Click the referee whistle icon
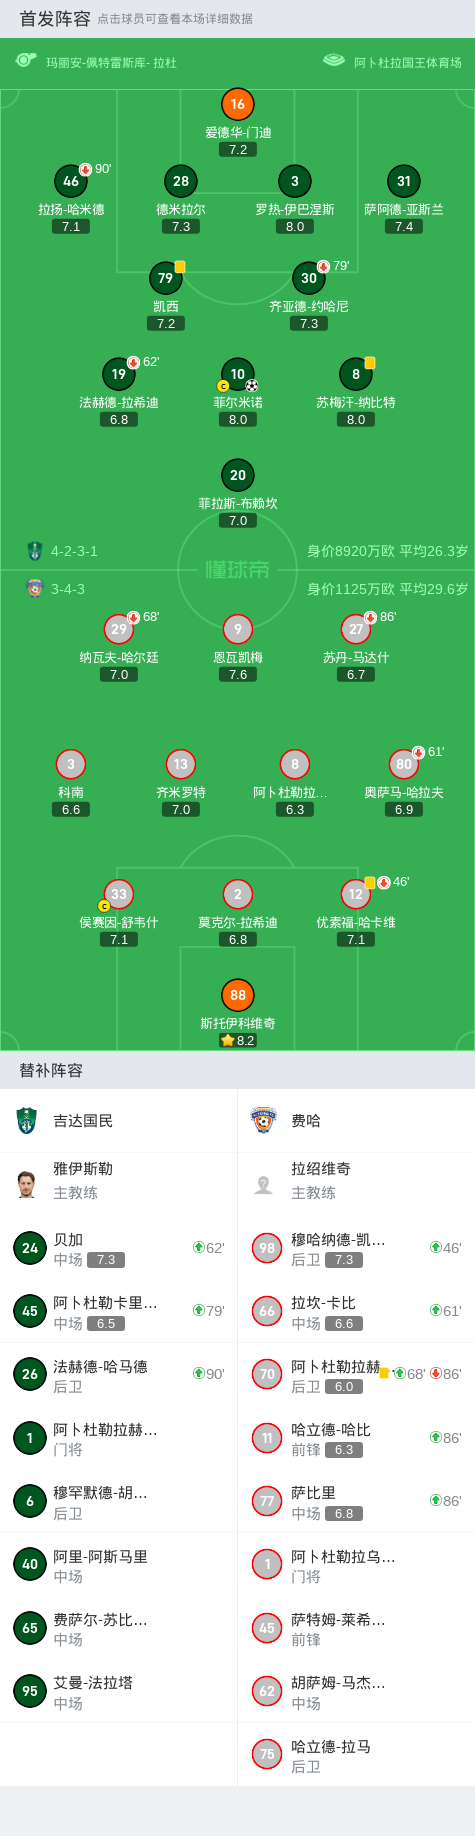This screenshot has height=1836, width=475. point(26,61)
